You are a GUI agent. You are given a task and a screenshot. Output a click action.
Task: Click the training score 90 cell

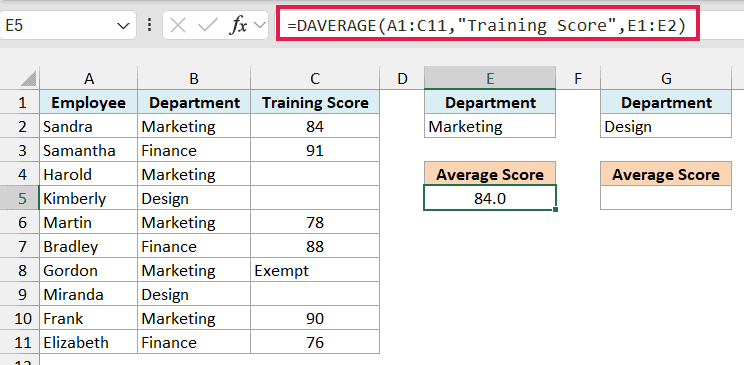[315, 318]
